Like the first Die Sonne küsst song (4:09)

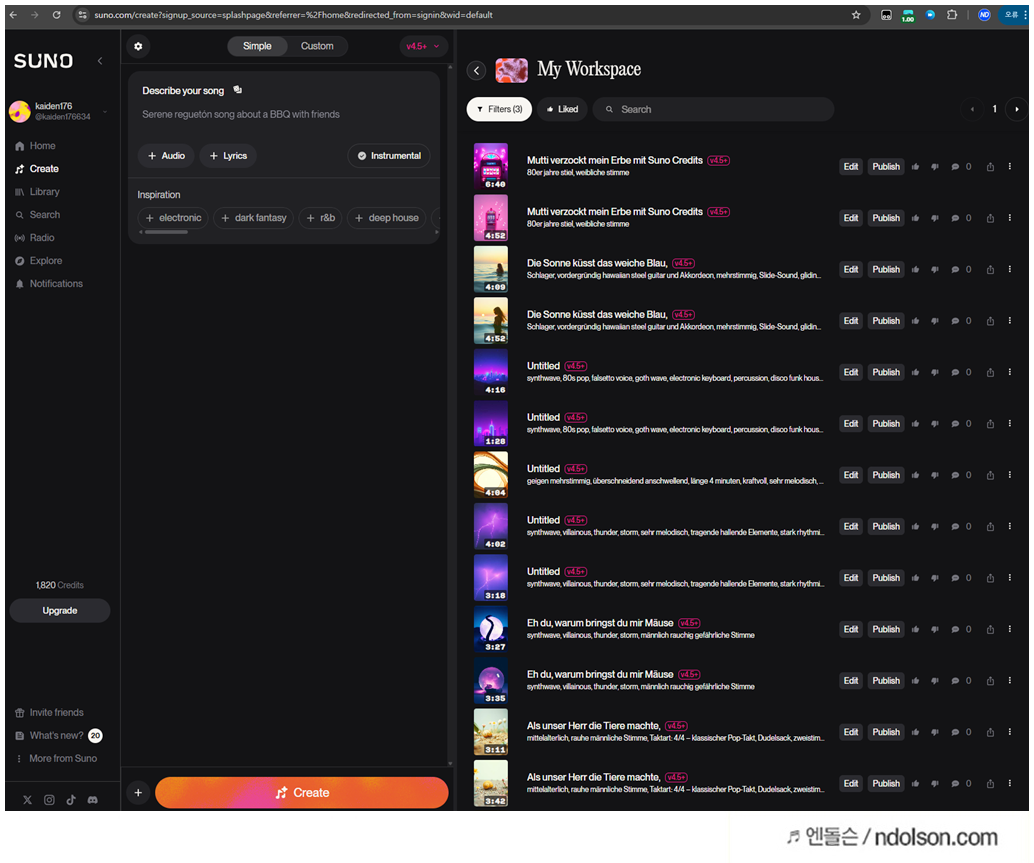coord(915,270)
